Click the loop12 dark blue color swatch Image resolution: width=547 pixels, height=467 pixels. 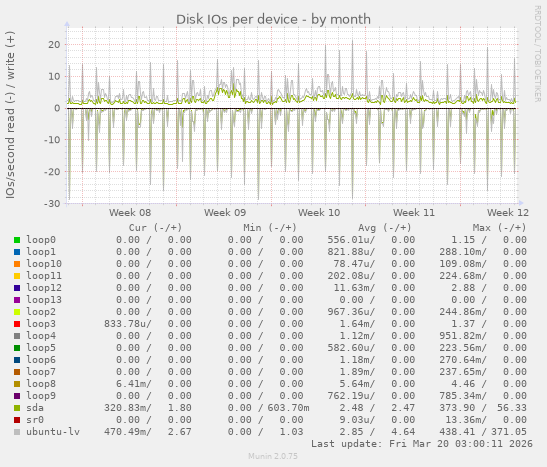tap(17, 288)
